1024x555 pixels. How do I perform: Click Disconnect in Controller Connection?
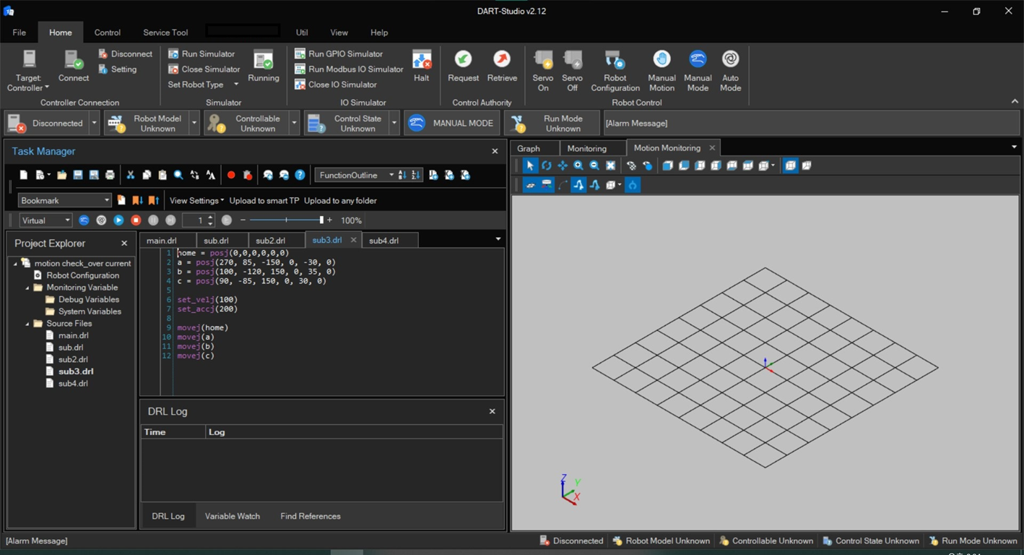point(125,54)
